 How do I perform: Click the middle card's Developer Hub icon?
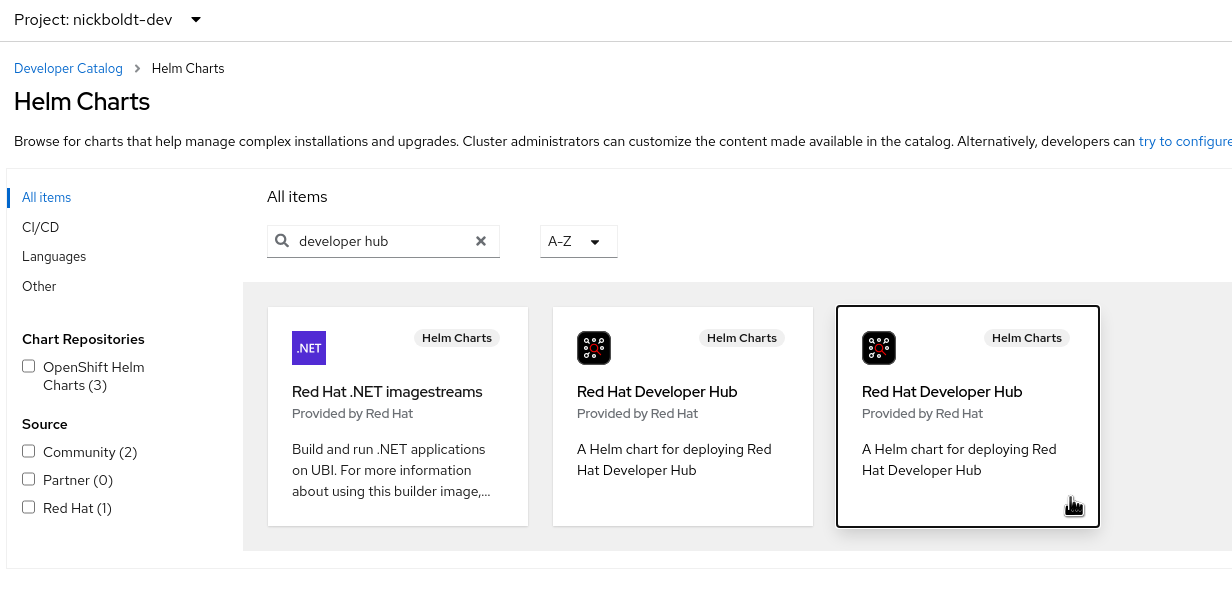pos(594,348)
